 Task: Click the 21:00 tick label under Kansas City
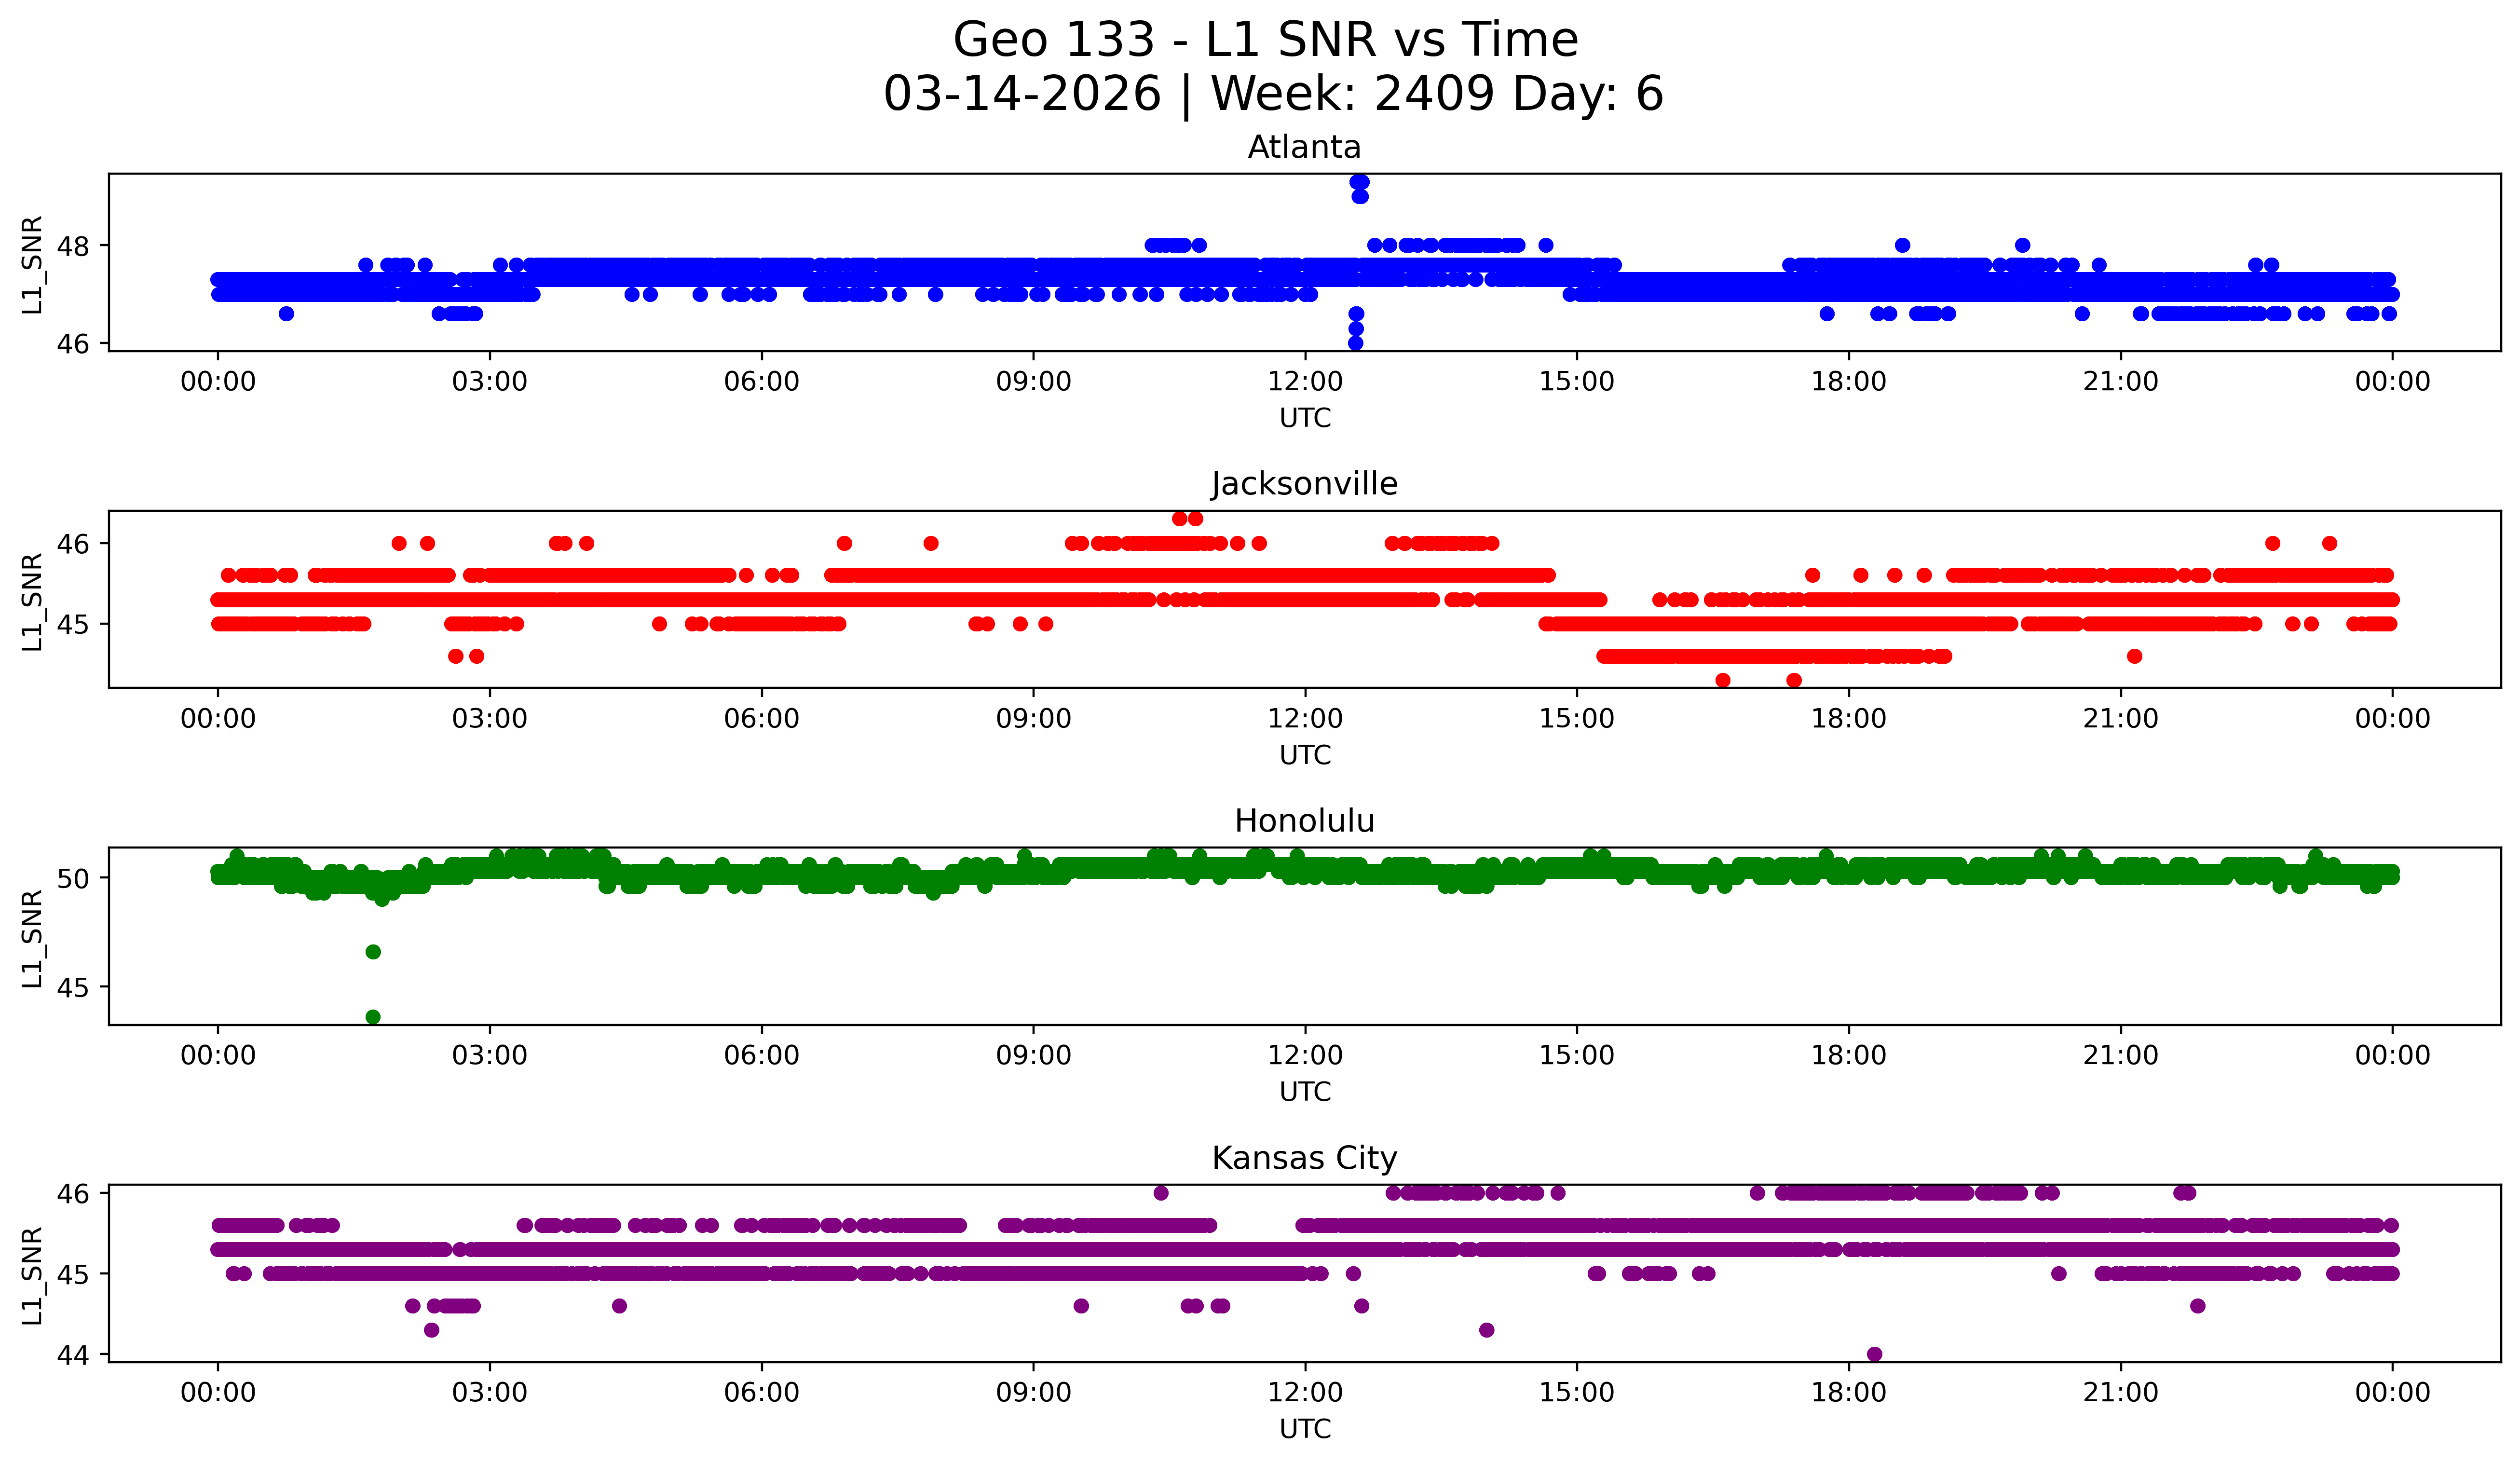coord(2120,1393)
